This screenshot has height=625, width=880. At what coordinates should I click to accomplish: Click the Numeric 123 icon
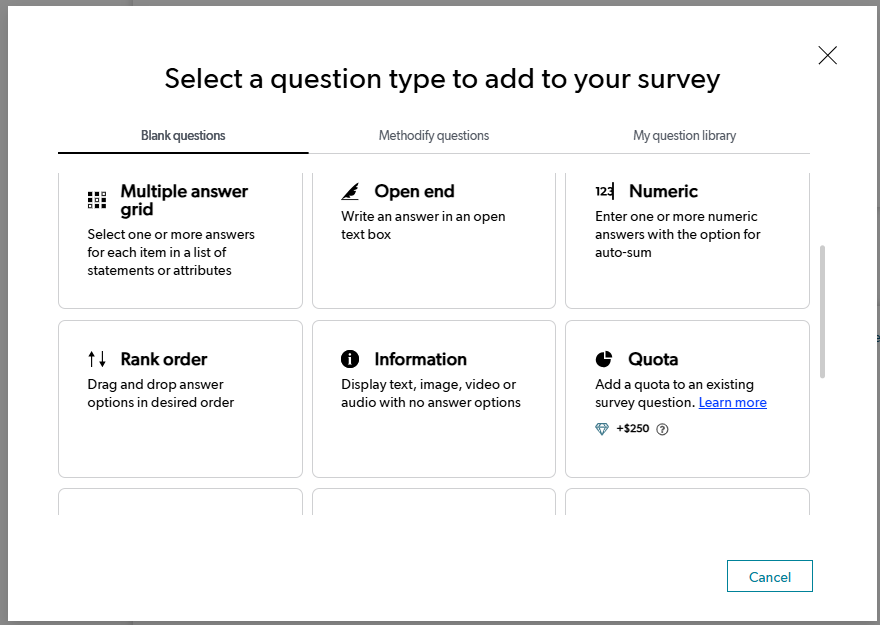pyautogui.click(x=604, y=192)
